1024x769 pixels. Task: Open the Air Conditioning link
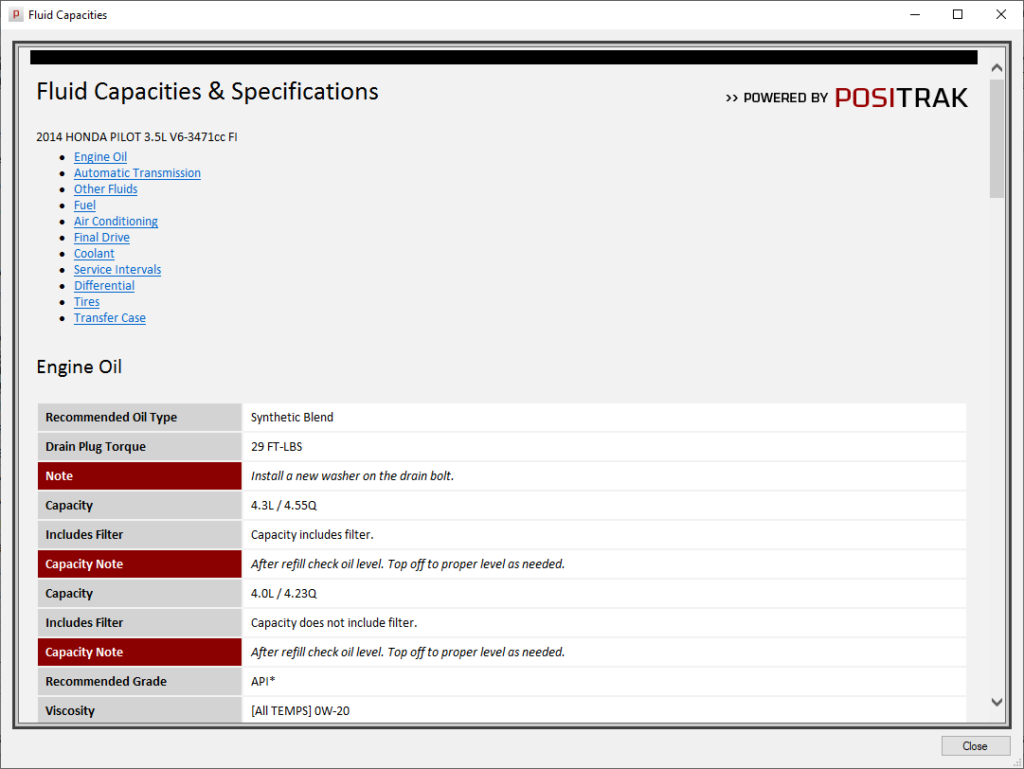116,221
